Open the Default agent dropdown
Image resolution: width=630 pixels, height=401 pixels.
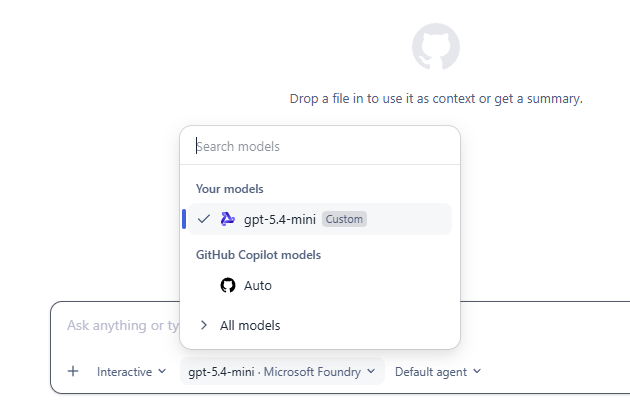438,372
